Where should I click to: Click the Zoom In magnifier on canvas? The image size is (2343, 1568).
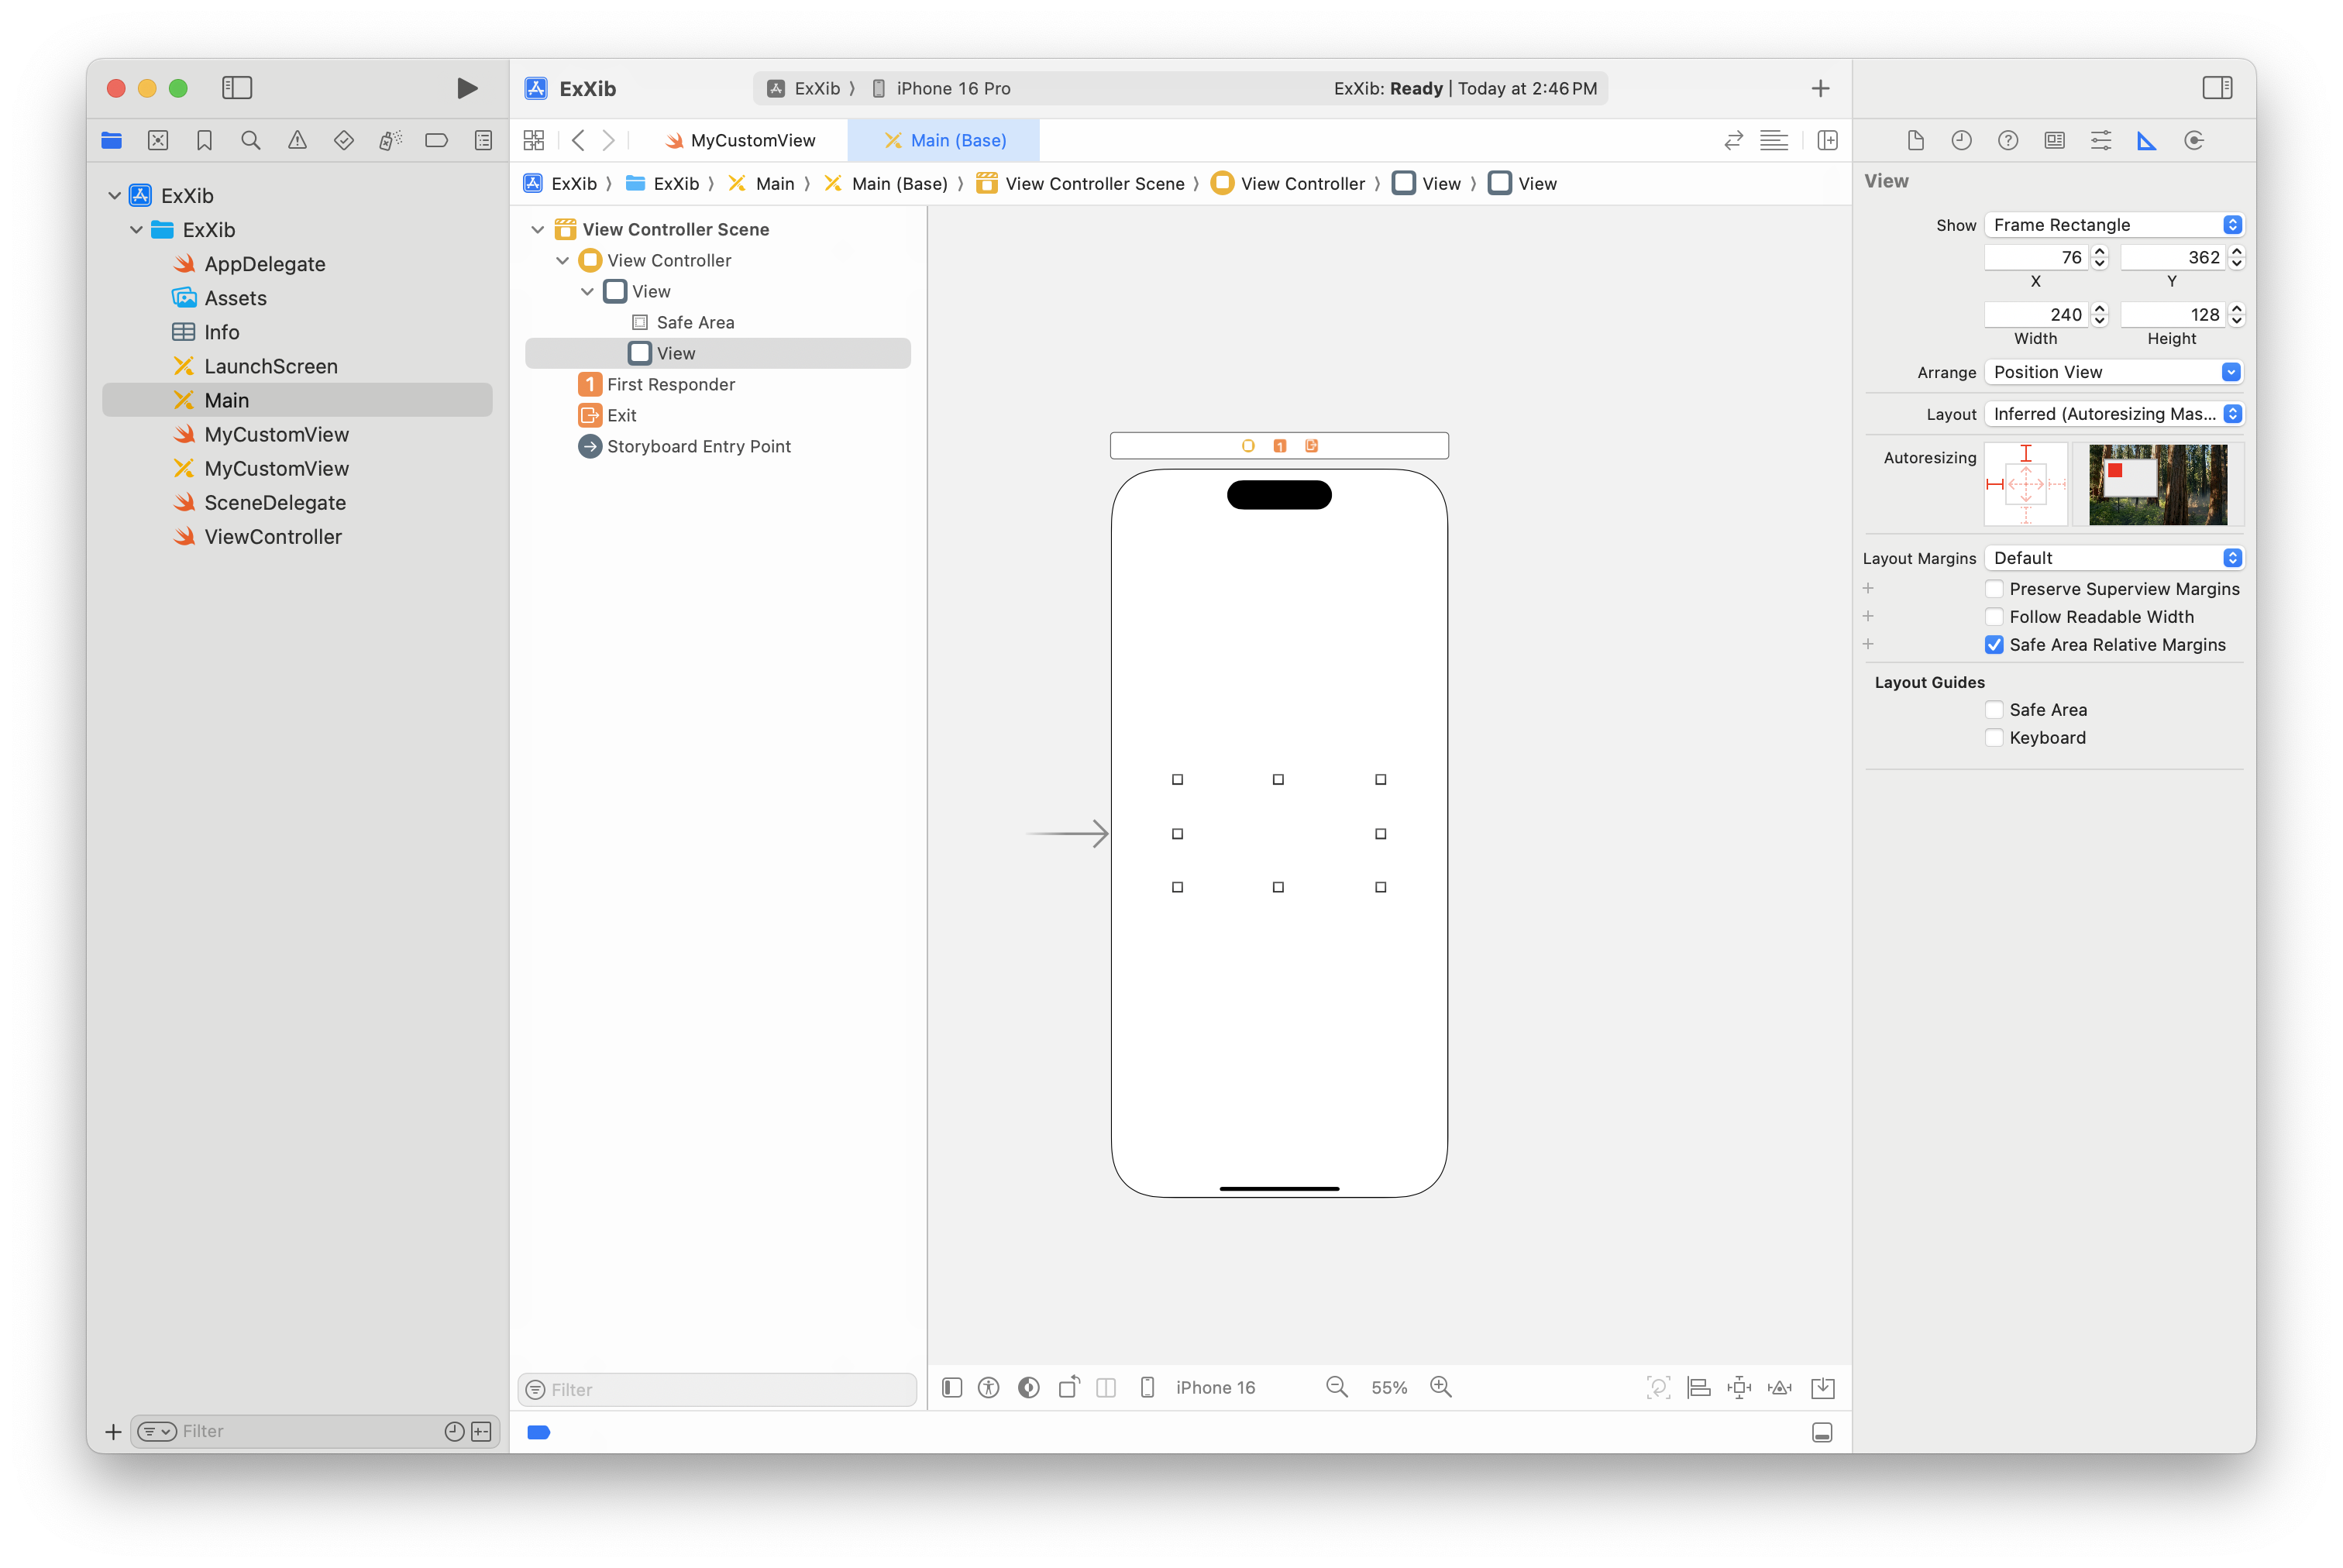point(1441,1387)
